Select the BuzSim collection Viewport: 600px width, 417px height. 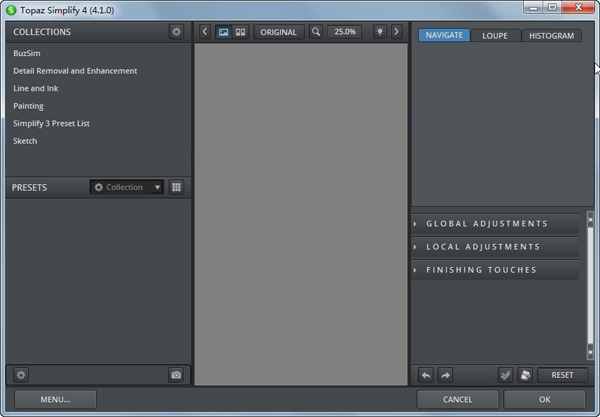pyautogui.click(x=27, y=53)
